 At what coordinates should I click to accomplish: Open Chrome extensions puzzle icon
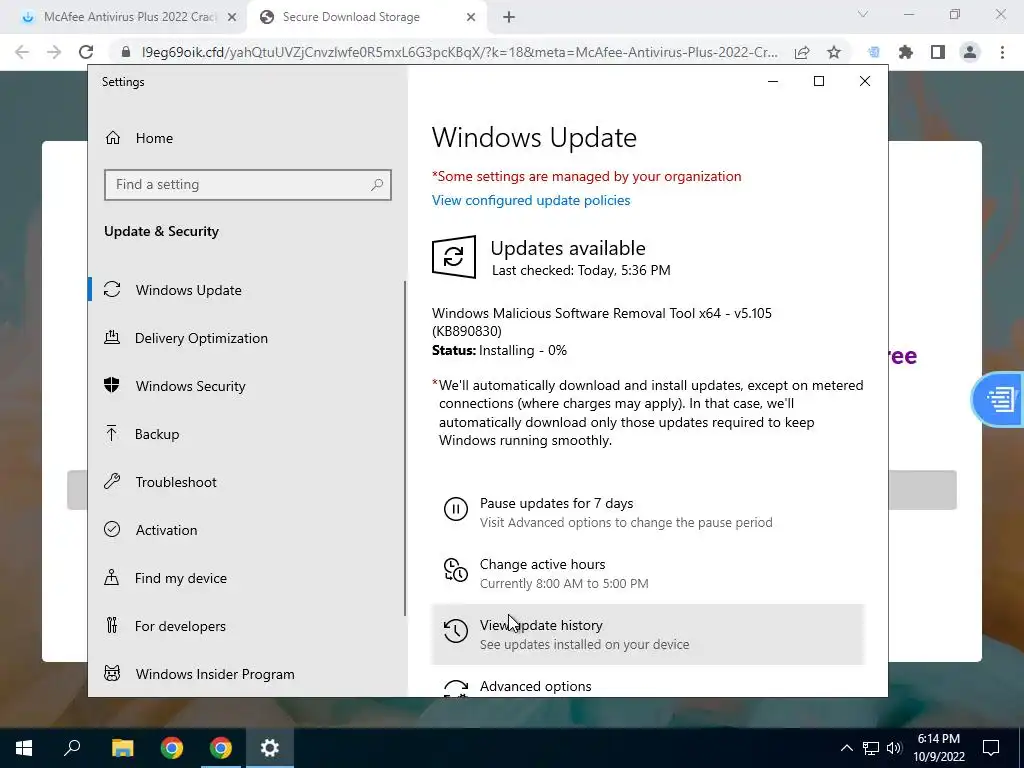pyautogui.click(x=906, y=52)
